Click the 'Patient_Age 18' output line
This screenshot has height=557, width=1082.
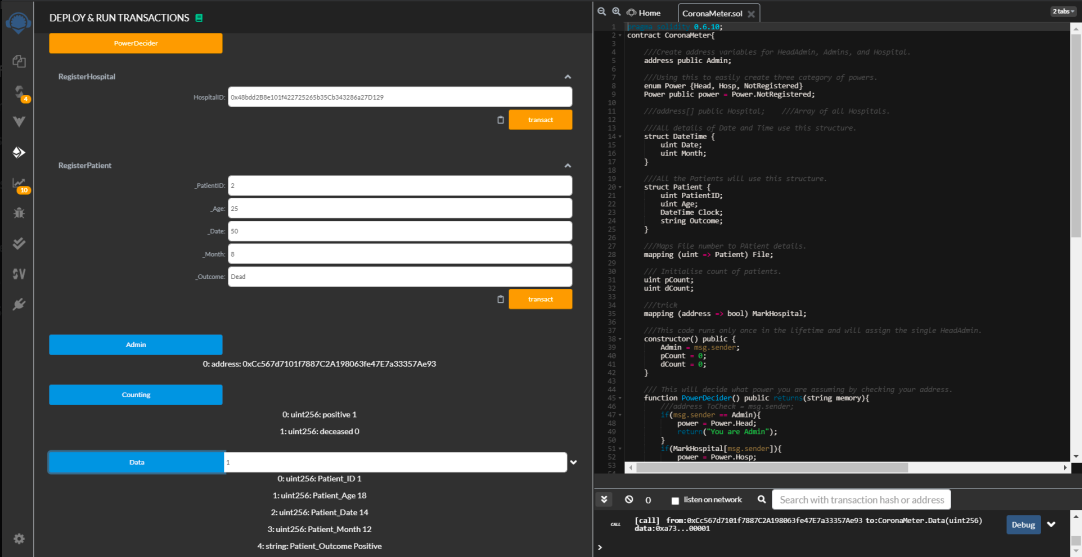[x=319, y=495]
